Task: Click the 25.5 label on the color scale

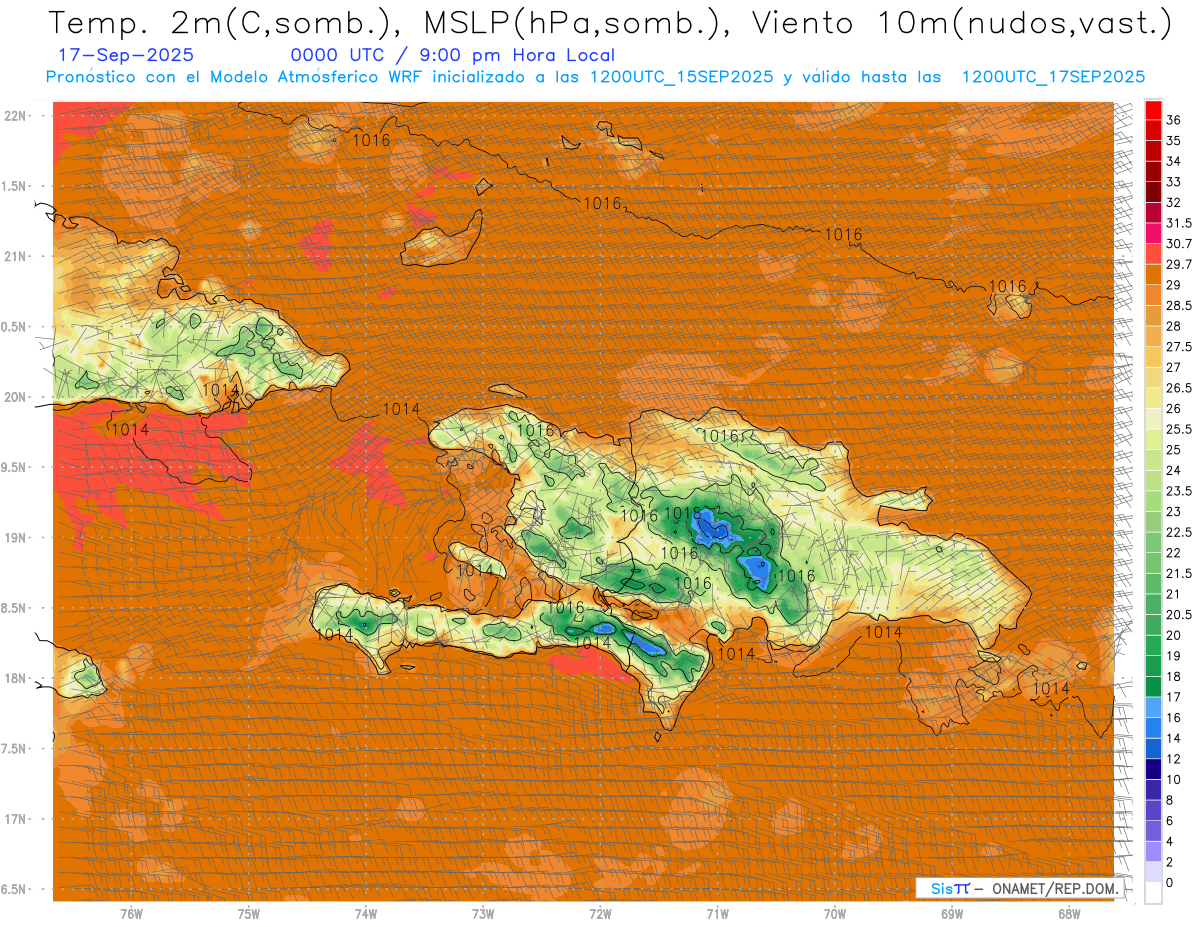Action: pyautogui.click(x=1178, y=429)
